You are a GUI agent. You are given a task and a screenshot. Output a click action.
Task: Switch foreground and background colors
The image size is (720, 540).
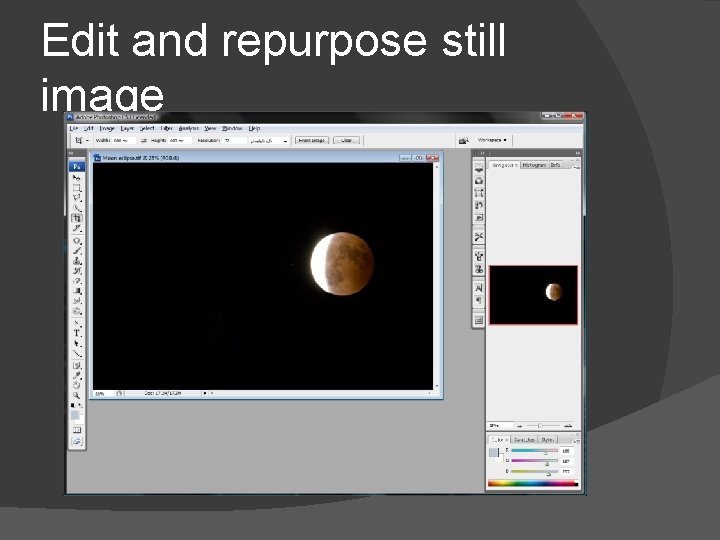point(81,406)
